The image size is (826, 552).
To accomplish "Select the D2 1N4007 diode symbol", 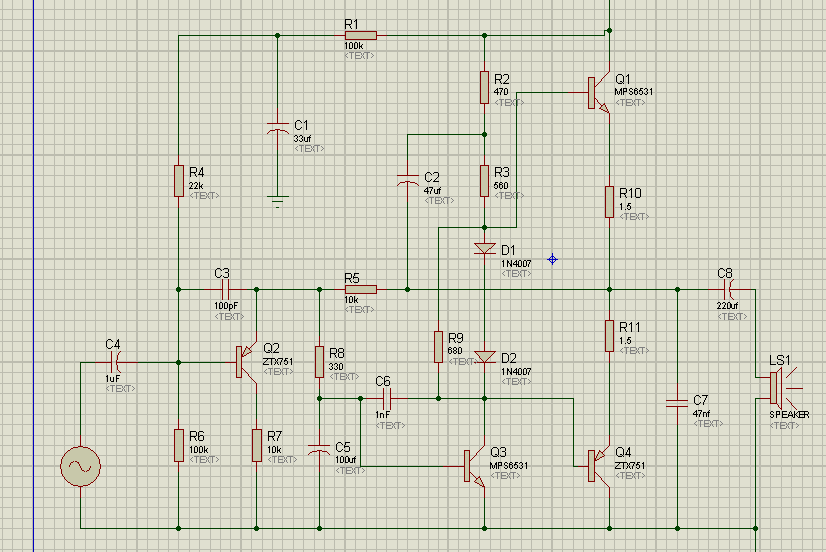I will pyautogui.click(x=484, y=357).
